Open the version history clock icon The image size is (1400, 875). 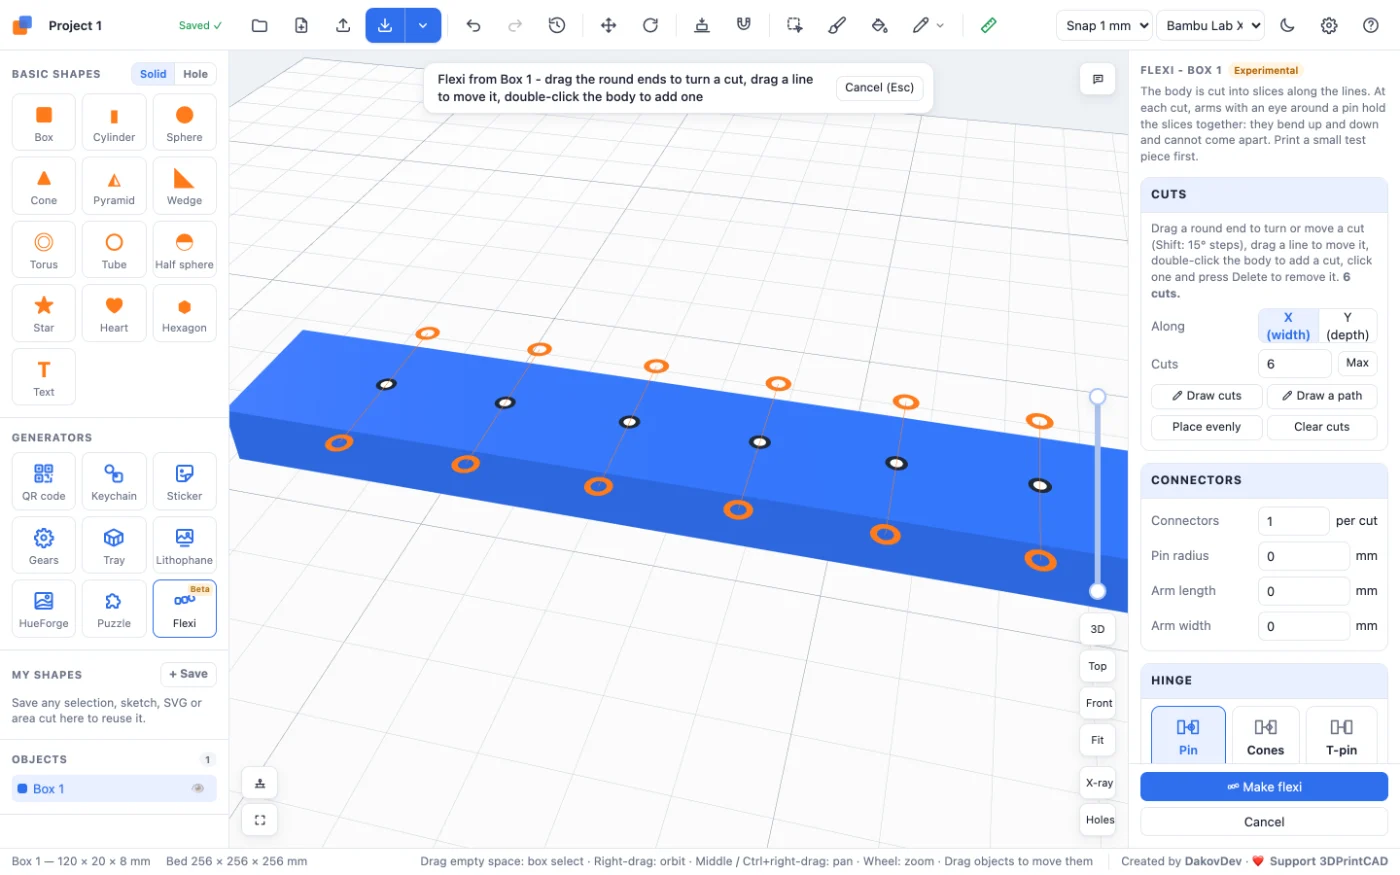pos(557,26)
